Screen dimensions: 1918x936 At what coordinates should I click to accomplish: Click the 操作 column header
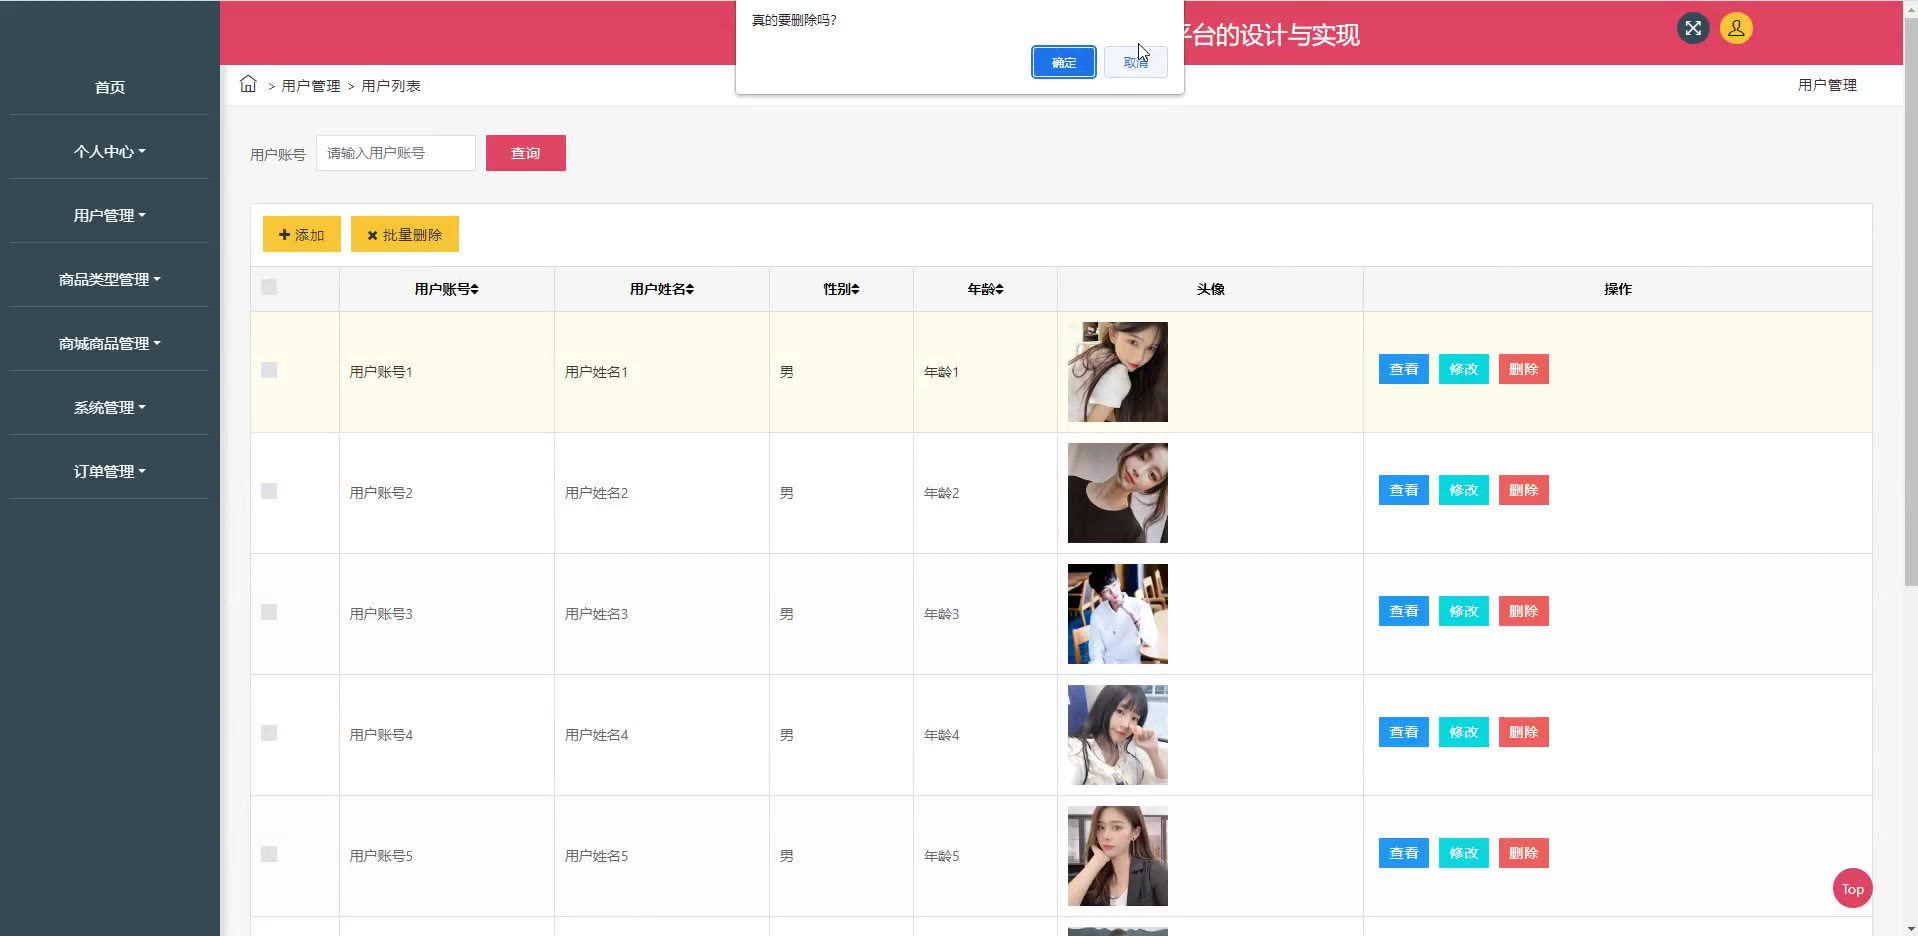point(1618,289)
